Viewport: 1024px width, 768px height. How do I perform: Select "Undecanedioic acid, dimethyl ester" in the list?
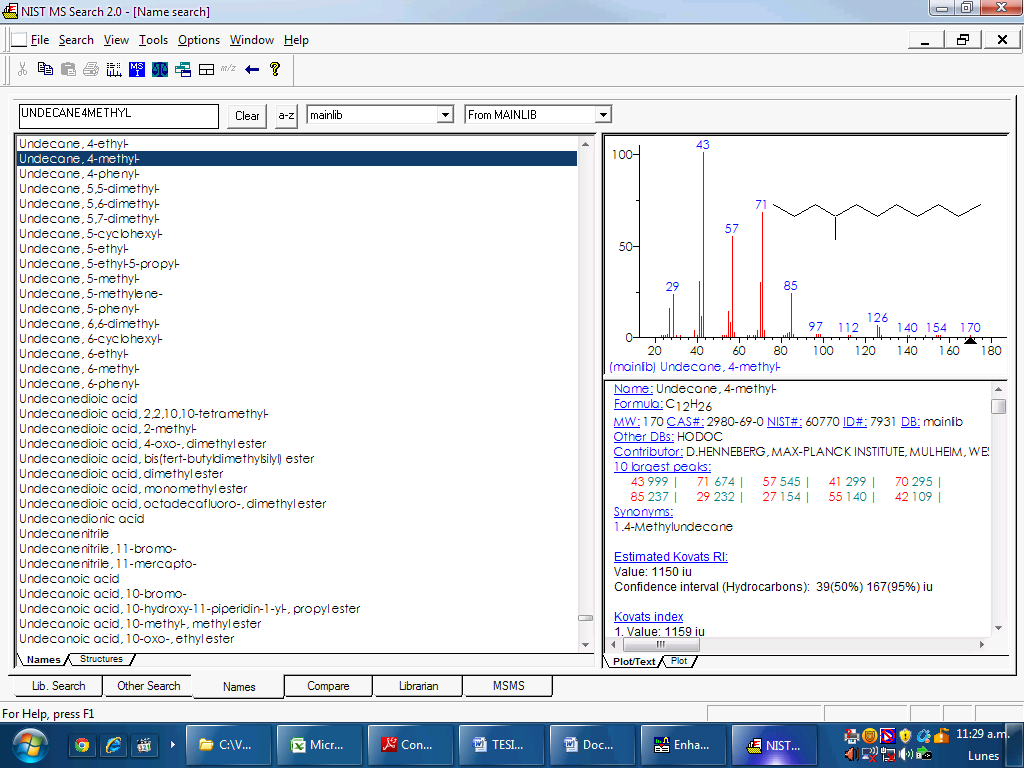(296, 473)
